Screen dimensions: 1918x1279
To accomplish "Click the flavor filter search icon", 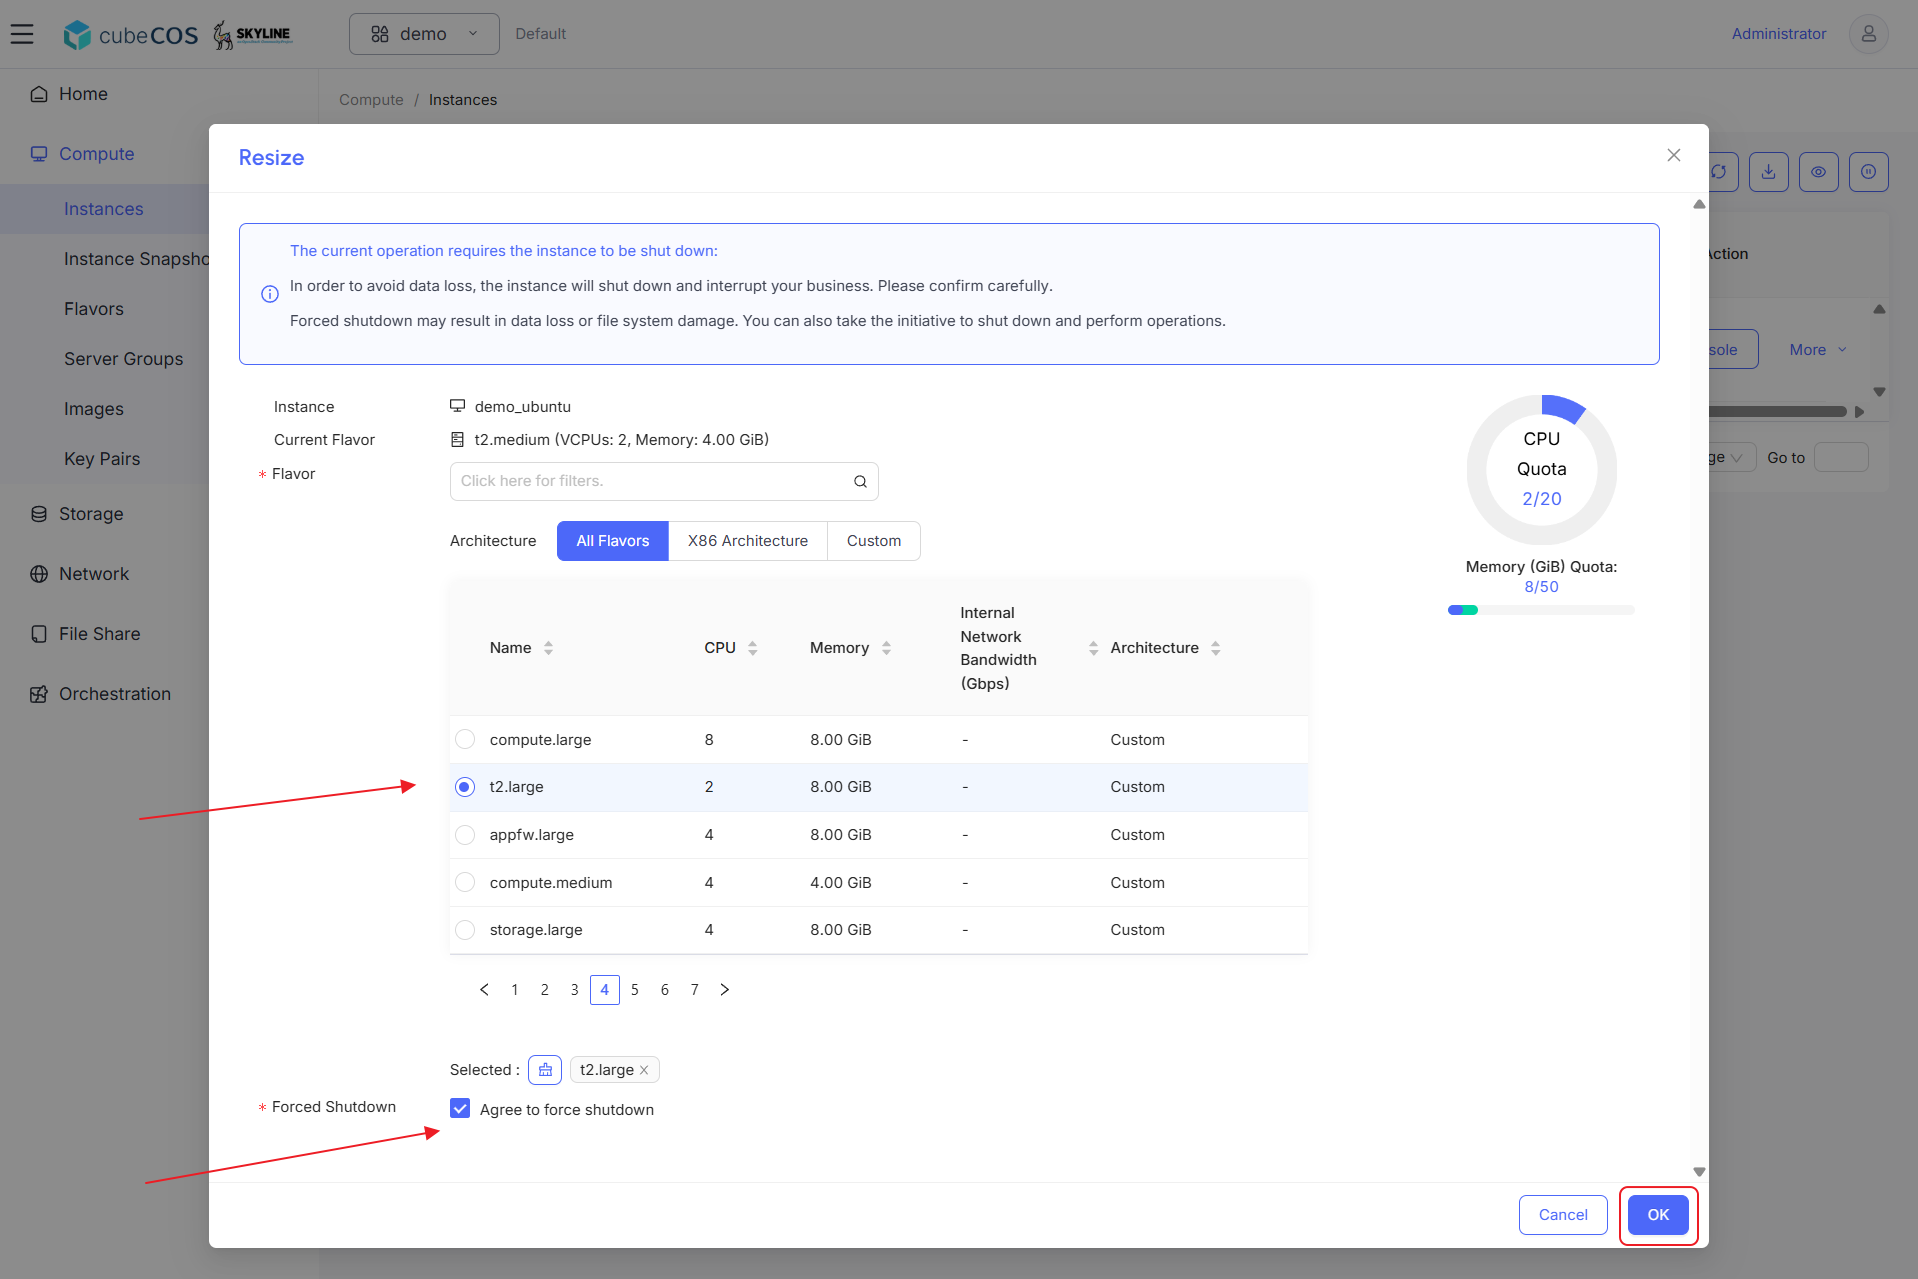I will (860, 481).
